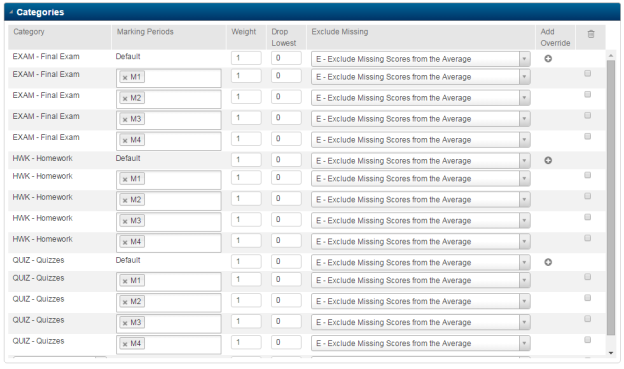Click the scrollbar down arrow of categories list
The image size is (624, 369).
click(x=611, y=353)
